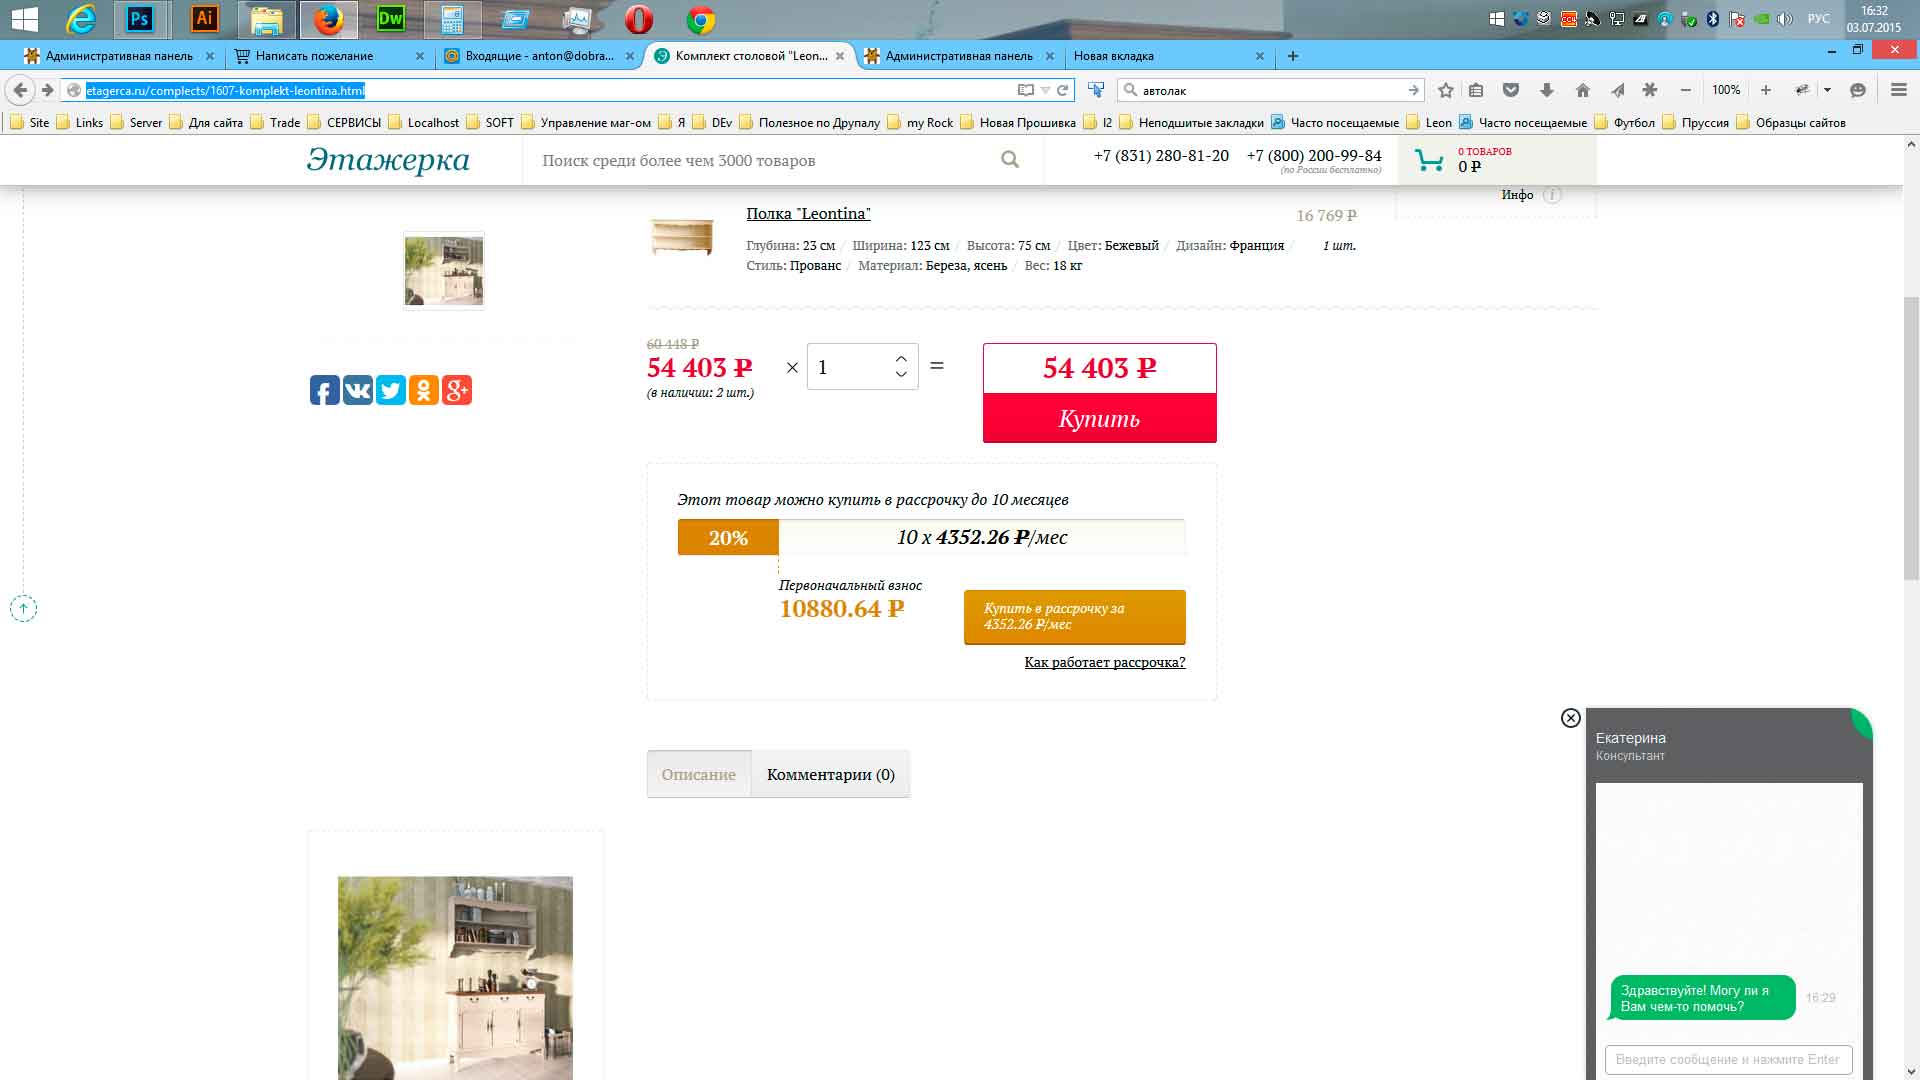Viewport: 1920px width, 1080px height.
Task: Increase quantity with the up arrow
Action: point(901,359)
